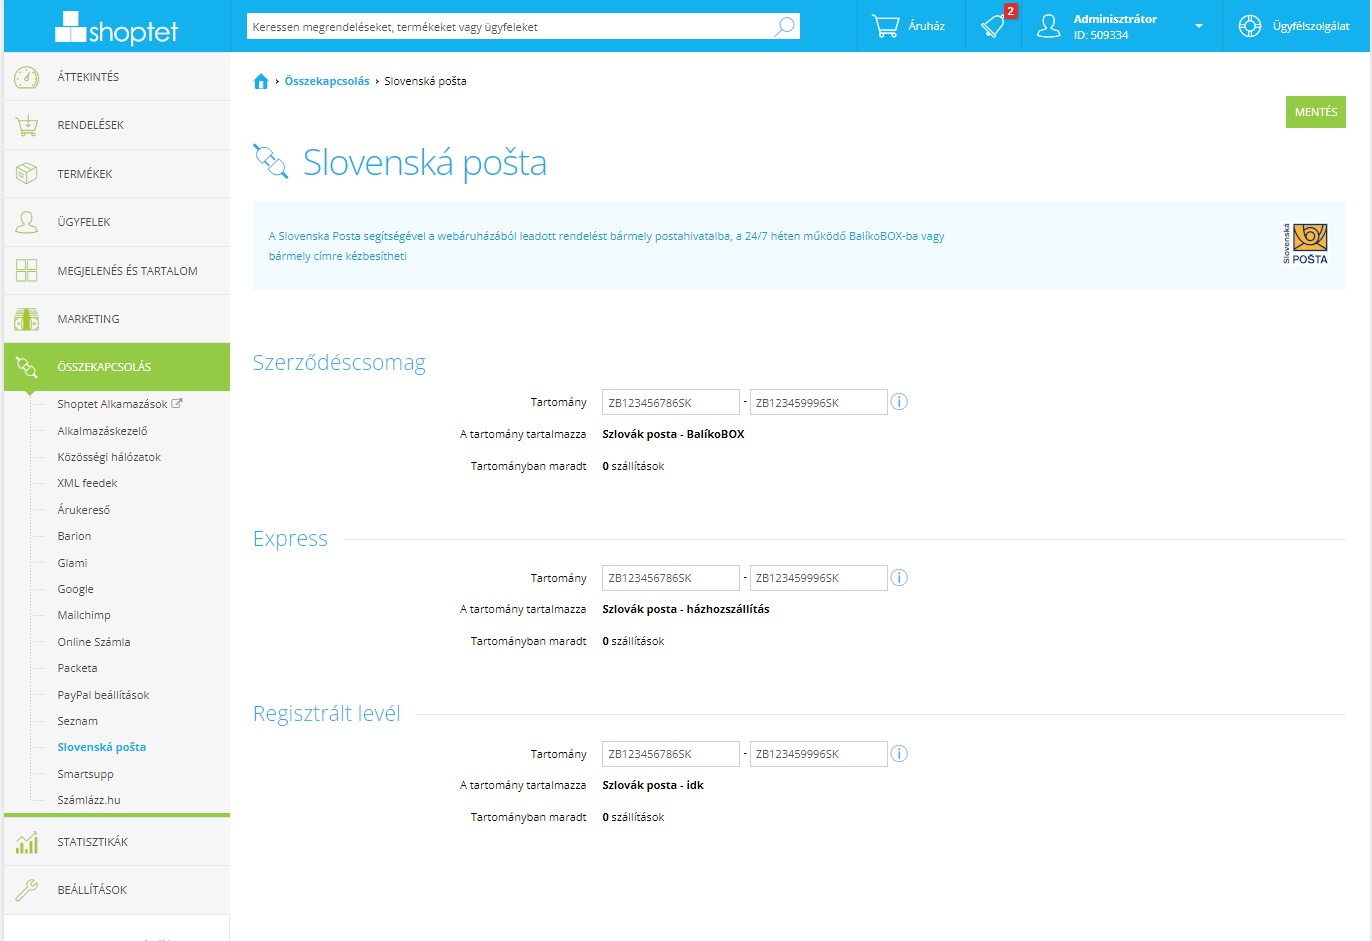1372x941 pixels.
Task: Click the plug icon beside page title
Action: (x=270, y=161)
